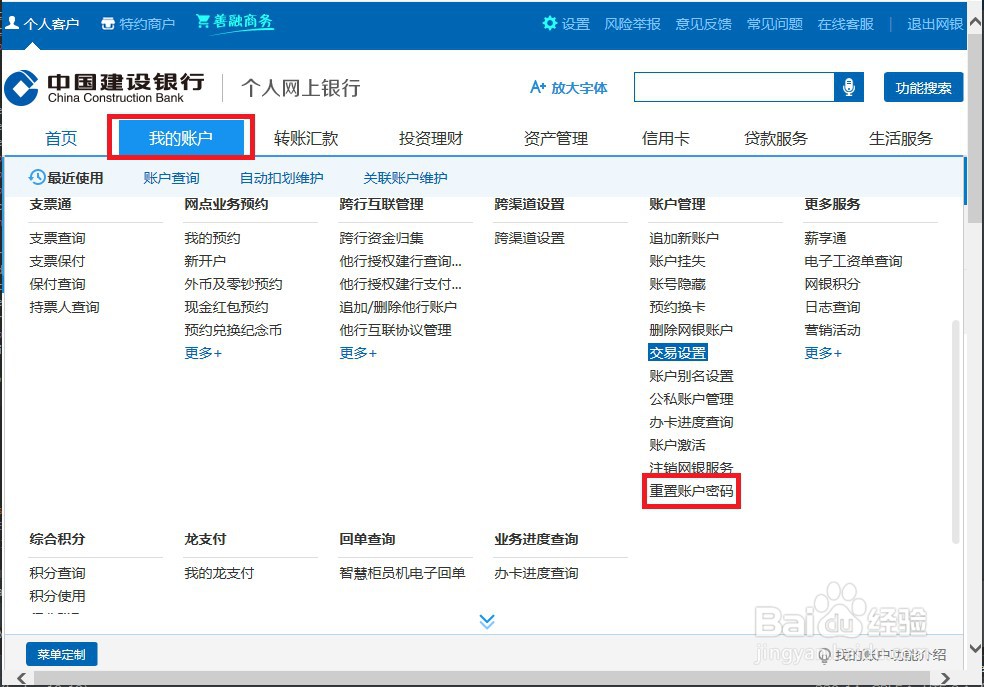Screen dimensions: 984x687
Task: Switch to the 投资理财 tab
Action: 430,138
